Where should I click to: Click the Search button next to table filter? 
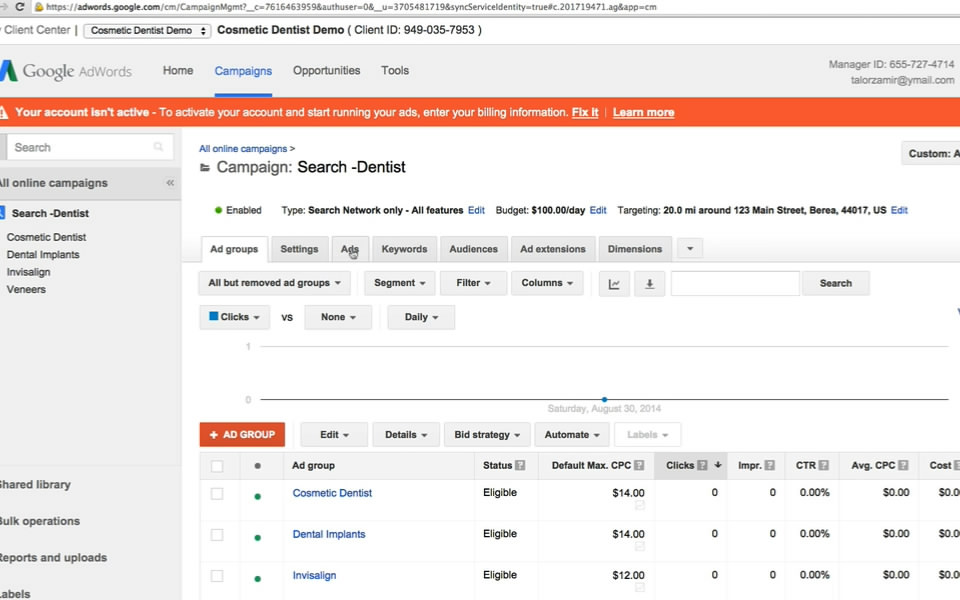click(836, 283)
